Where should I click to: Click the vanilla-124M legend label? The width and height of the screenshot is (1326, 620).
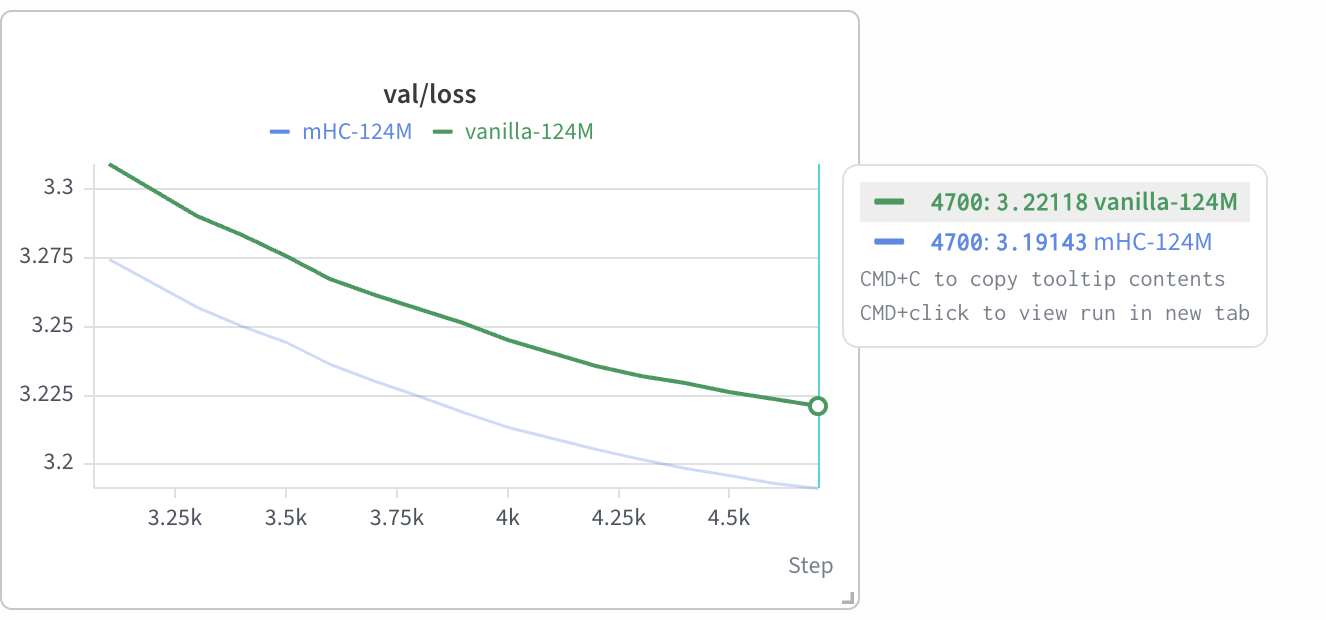tap(529, 131)
